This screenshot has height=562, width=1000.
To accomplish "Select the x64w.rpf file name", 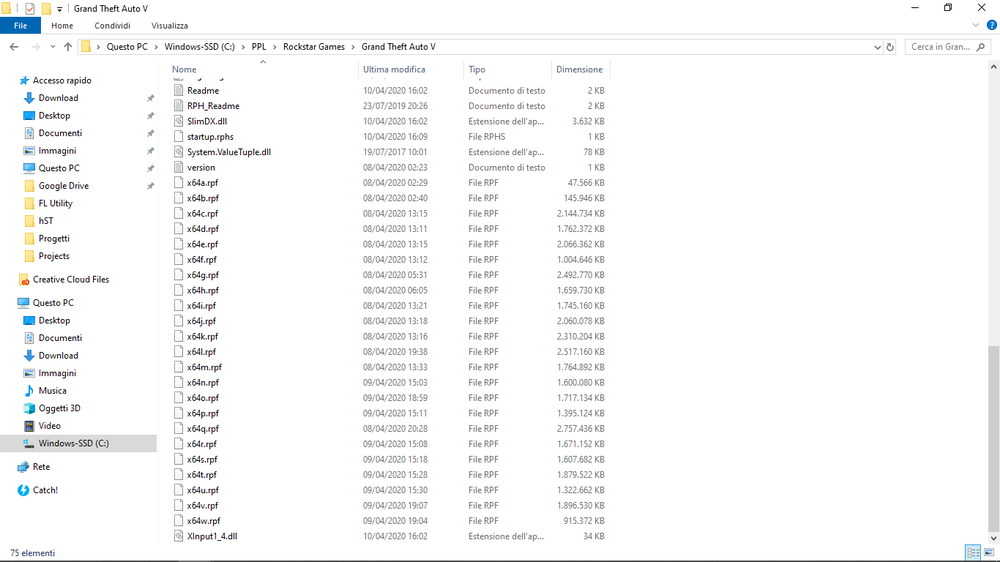I will pyautogui.click(x=203, y=521).
